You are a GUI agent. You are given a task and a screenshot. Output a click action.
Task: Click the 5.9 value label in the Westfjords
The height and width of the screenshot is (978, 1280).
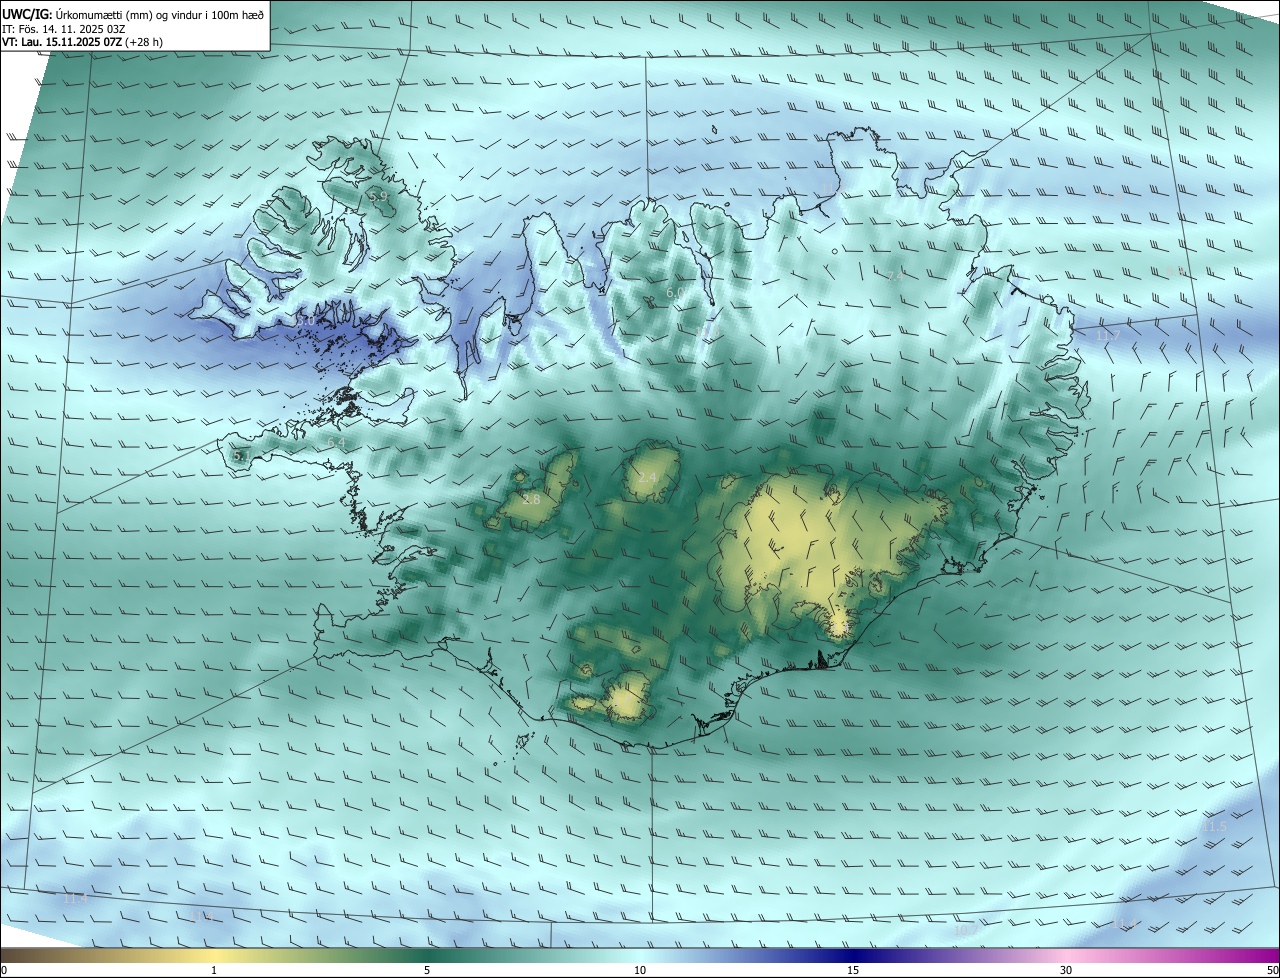click(x=378, y=197)
